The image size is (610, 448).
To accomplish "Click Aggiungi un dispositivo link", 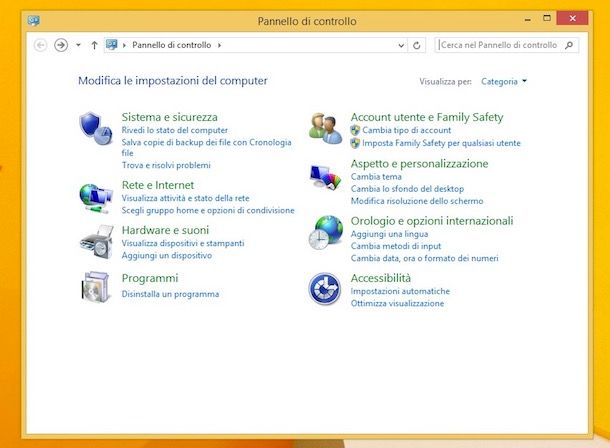I will click(x=167, y=256).
